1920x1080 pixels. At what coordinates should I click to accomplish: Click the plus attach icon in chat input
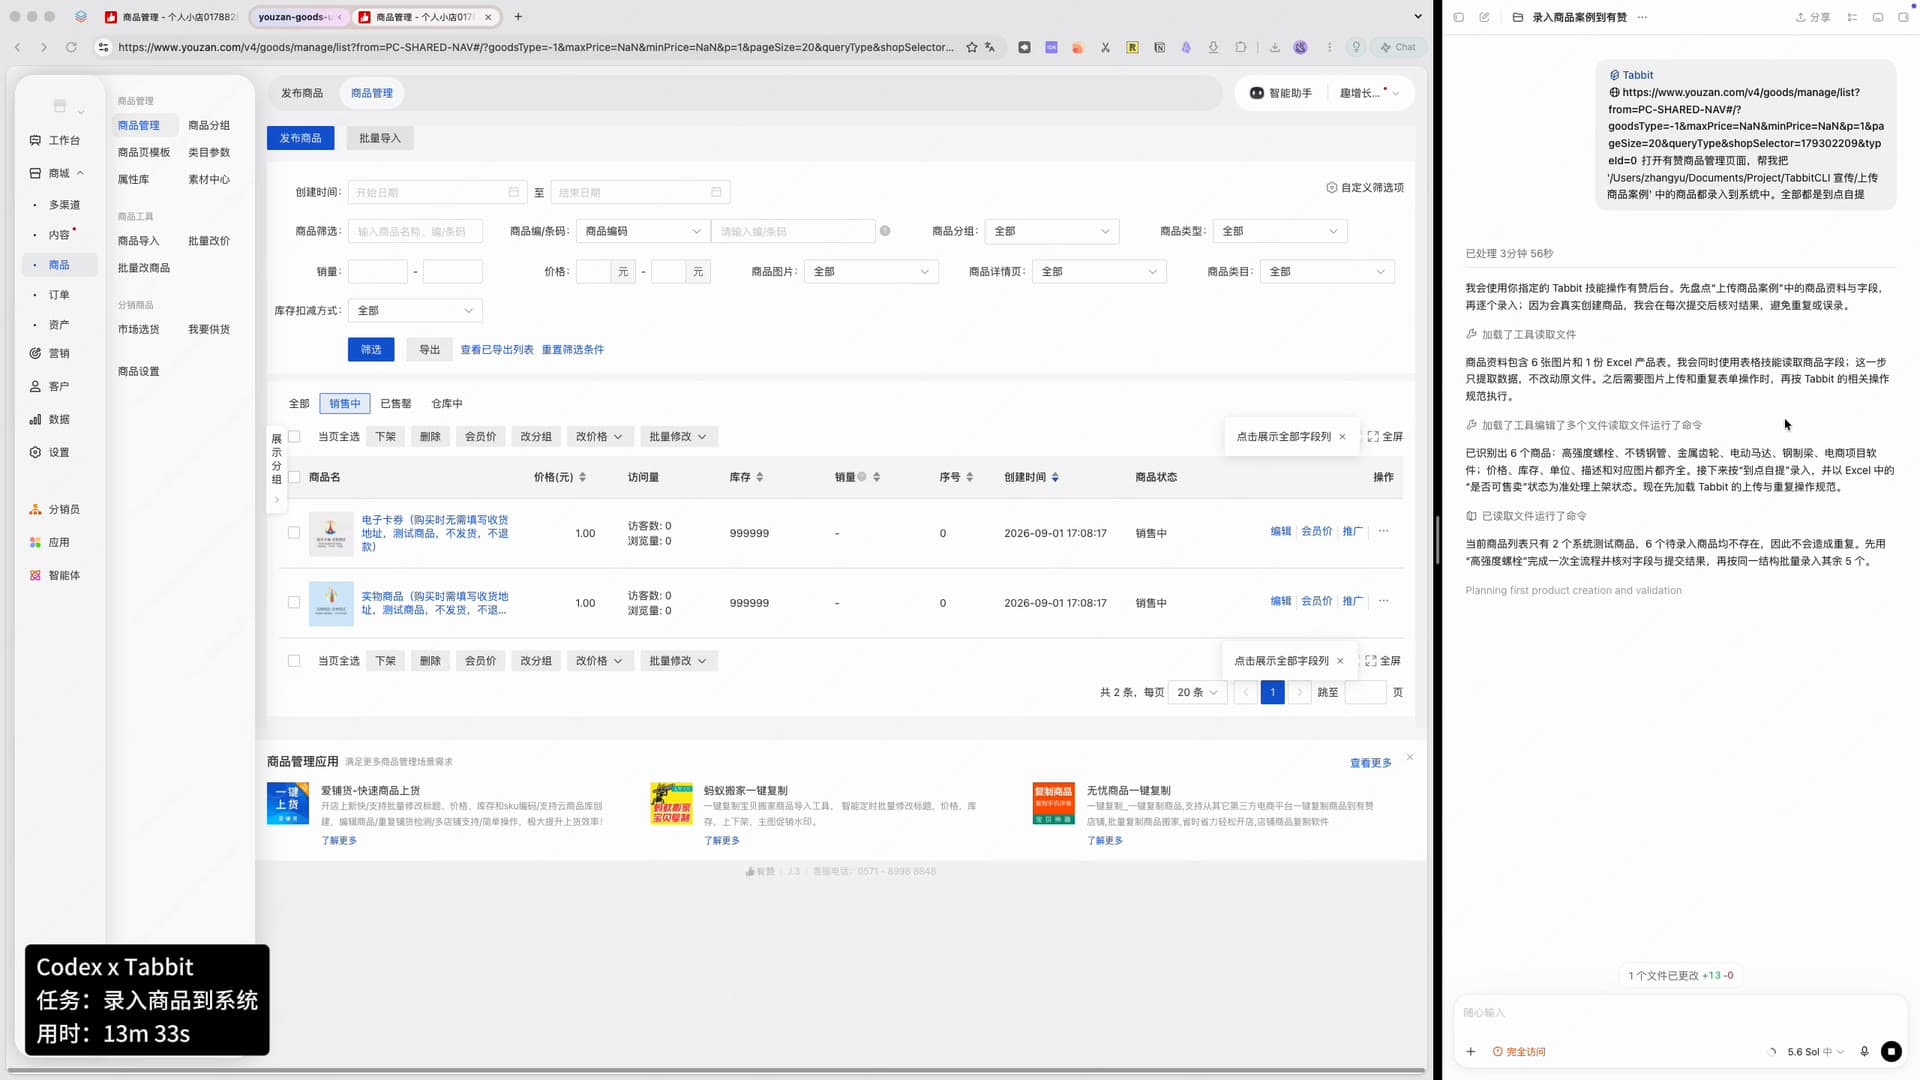tap(1470, 1051)
